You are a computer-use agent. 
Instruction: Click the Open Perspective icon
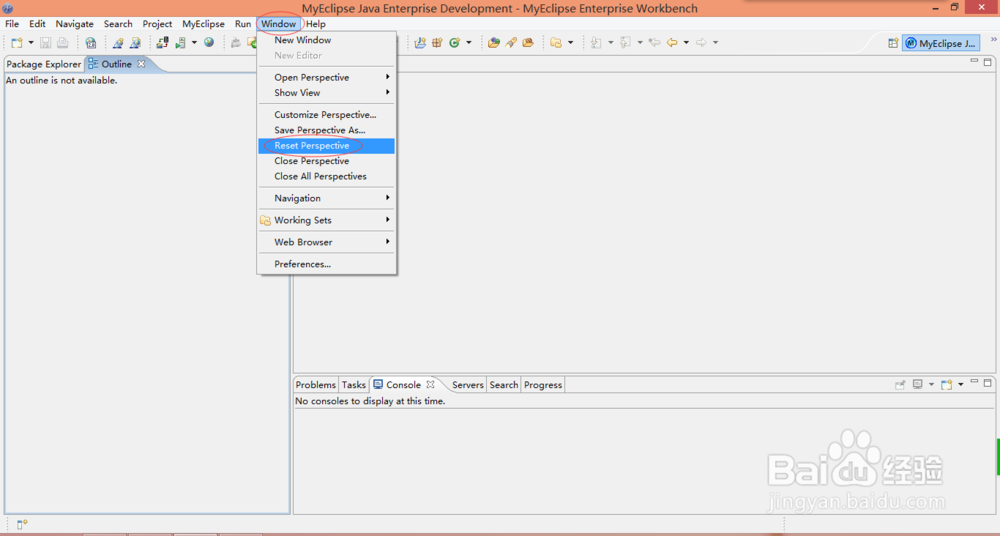893,43
